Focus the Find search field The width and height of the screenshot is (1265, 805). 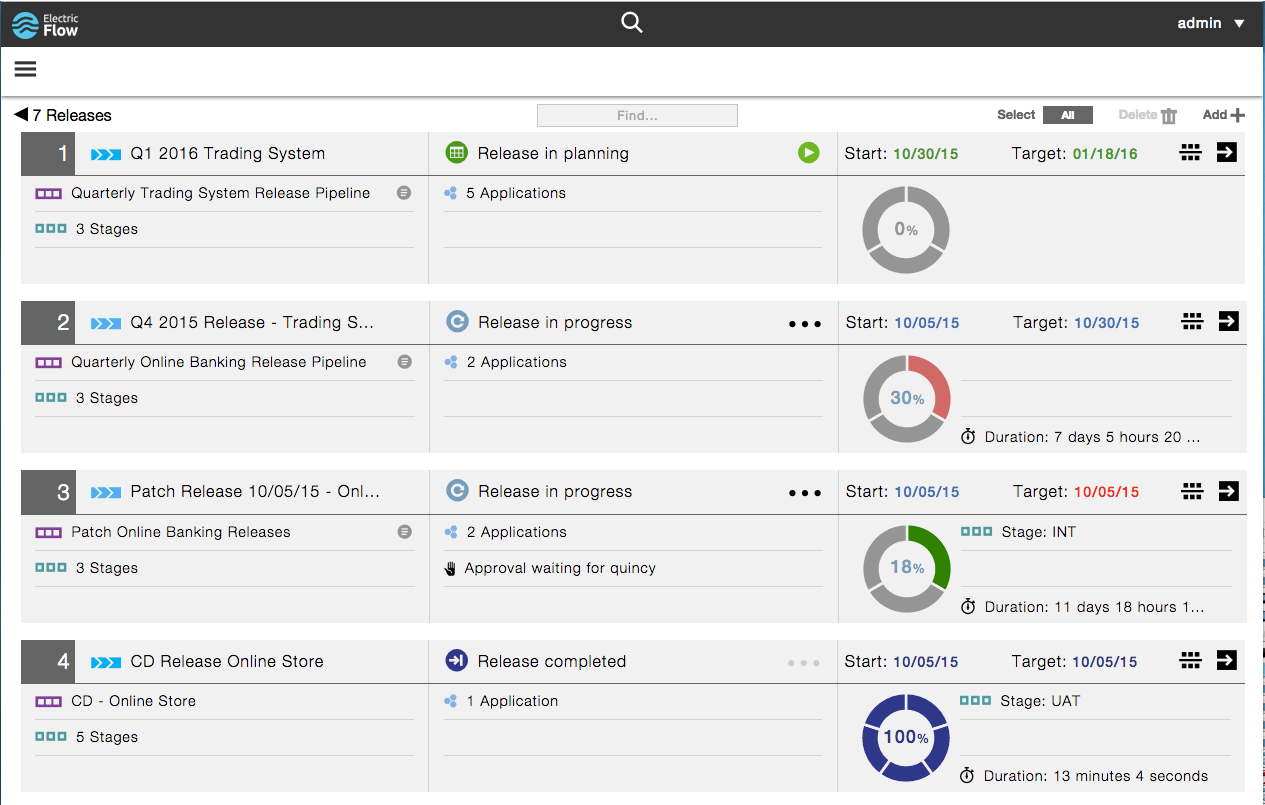pos(637,116)
